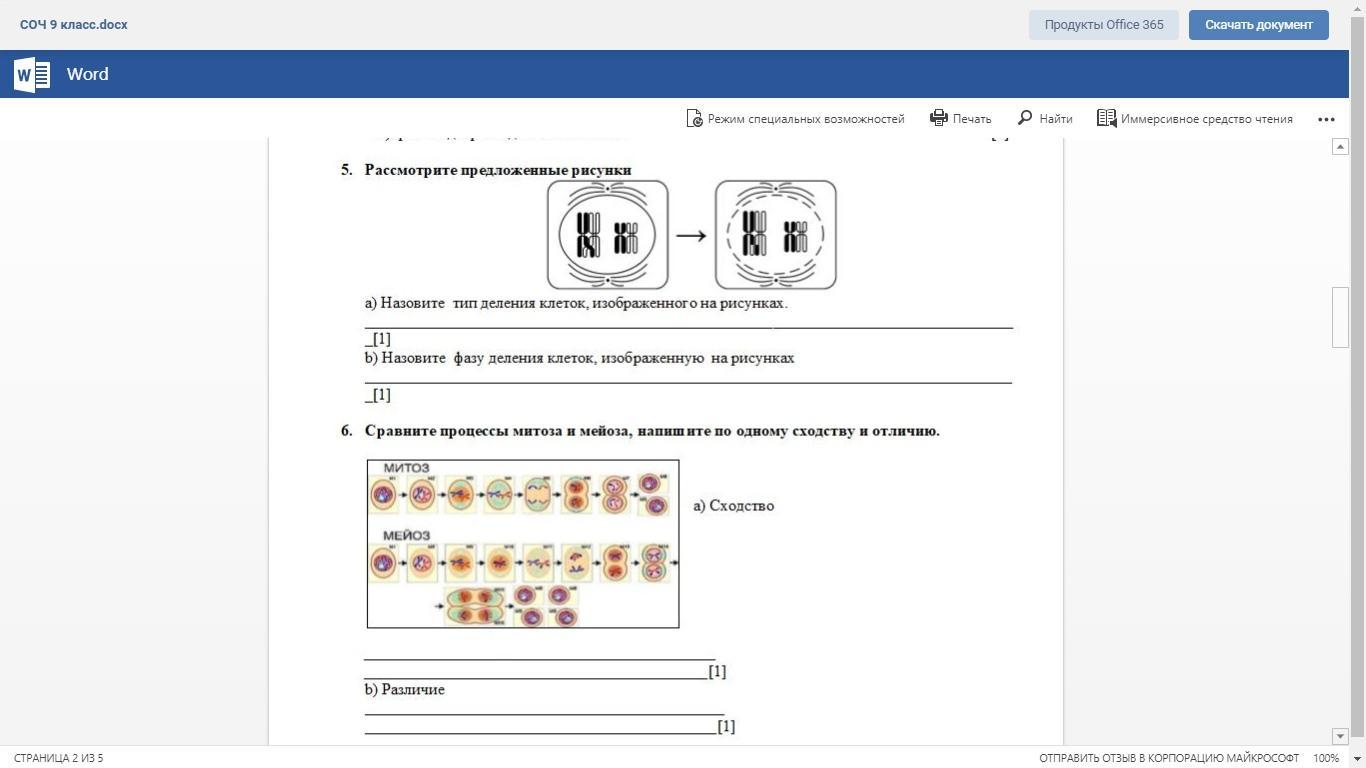Click Режим специальных возможностей label
The height and width of the screenshot is (768, 1366).
tap(806, 119)
